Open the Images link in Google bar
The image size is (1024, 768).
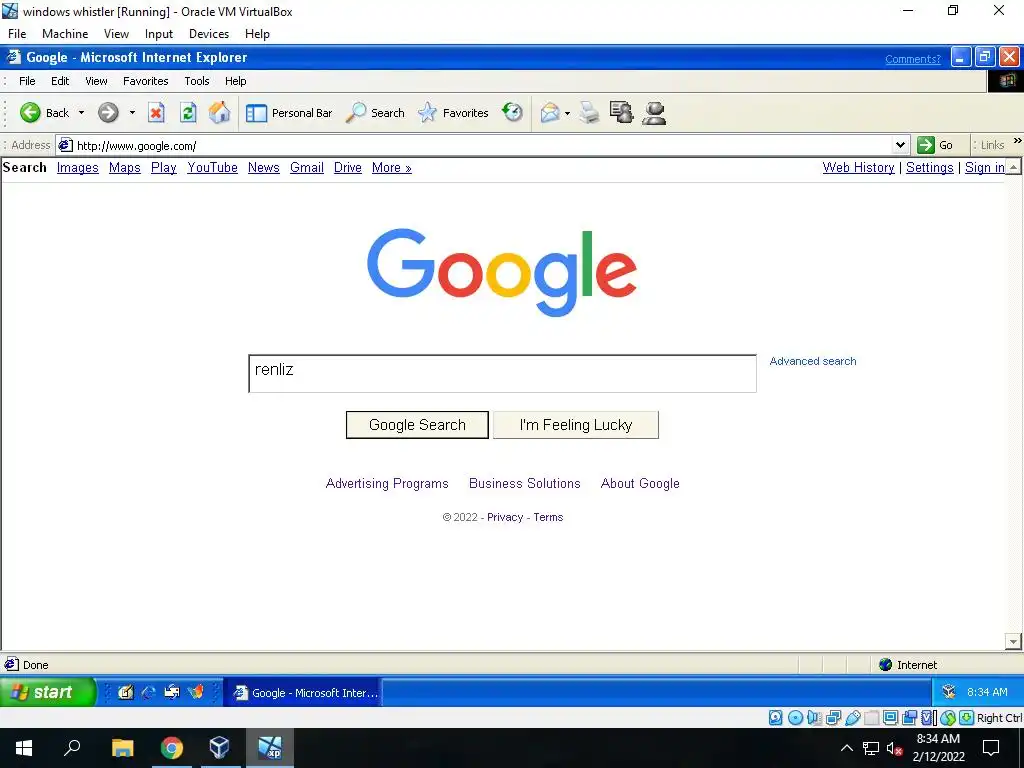click(x=78, y=168)
